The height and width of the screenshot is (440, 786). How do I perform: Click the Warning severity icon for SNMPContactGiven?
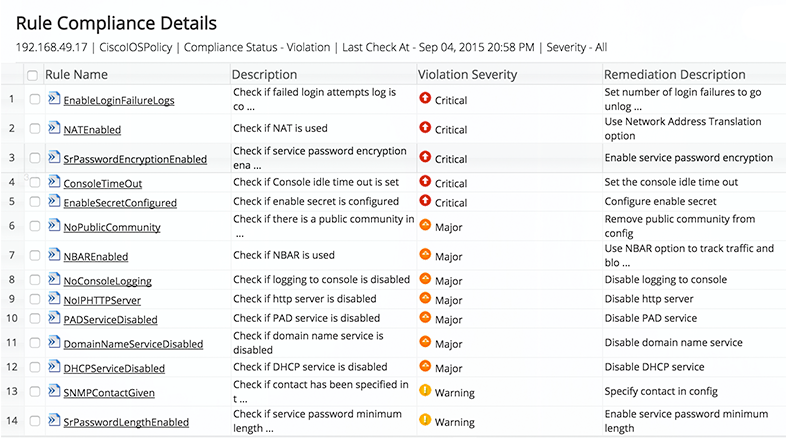425,392
